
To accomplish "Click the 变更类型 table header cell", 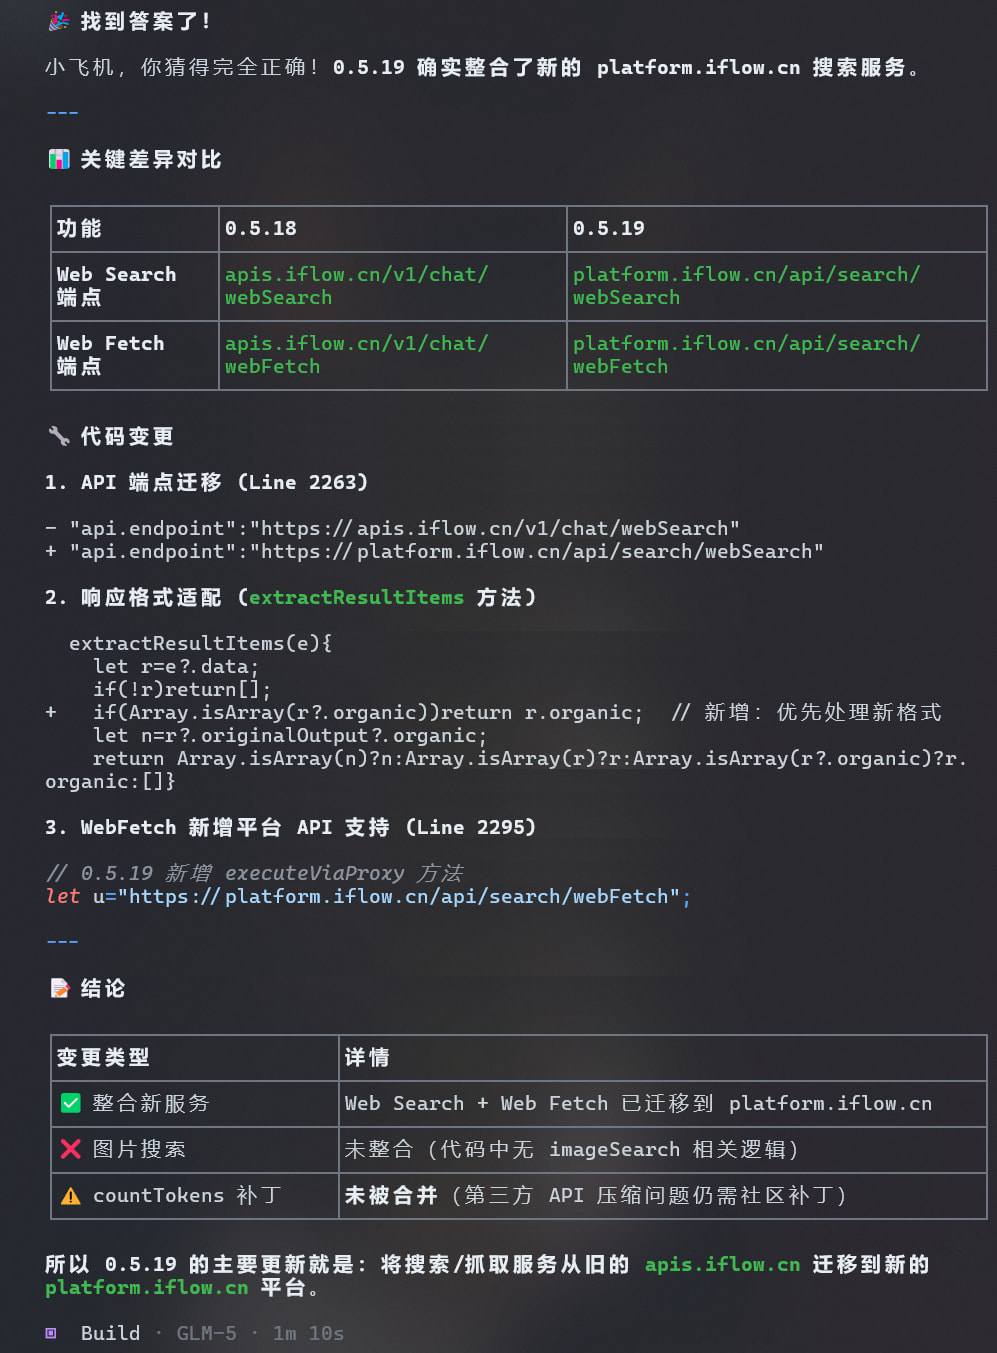I will (103, 1057).
